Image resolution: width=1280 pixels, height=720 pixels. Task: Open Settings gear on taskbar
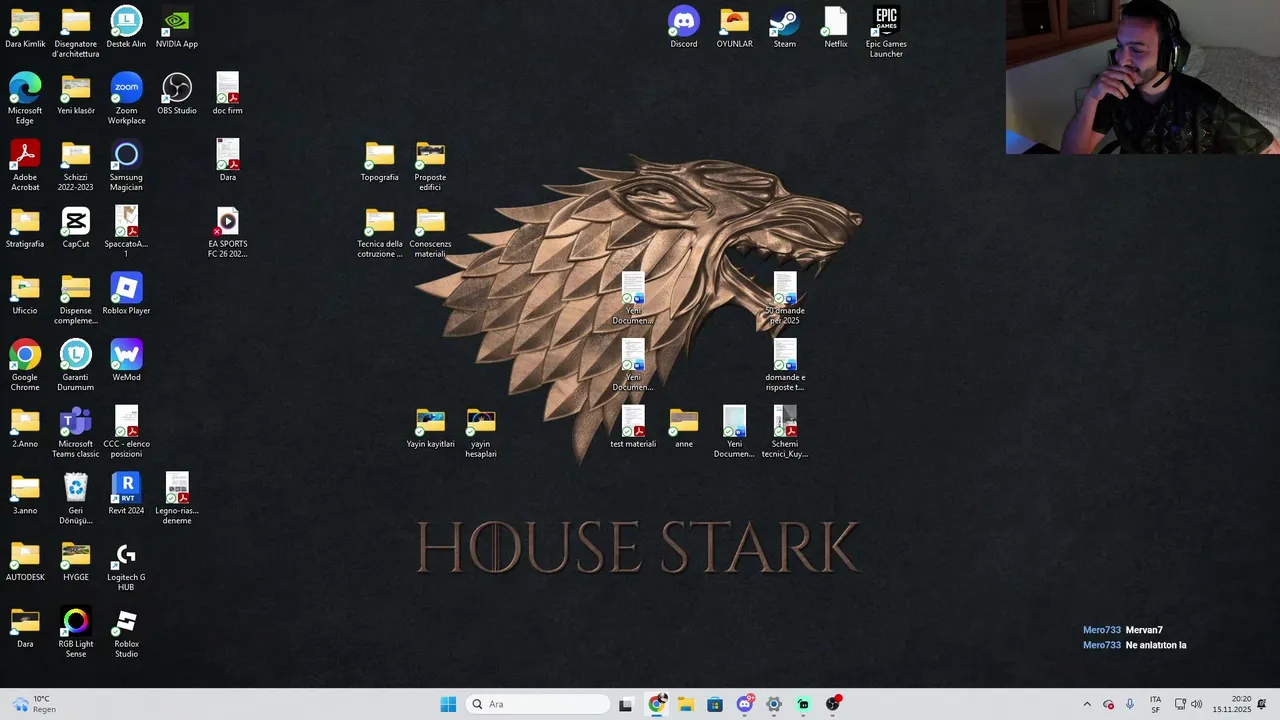point(774,704)
